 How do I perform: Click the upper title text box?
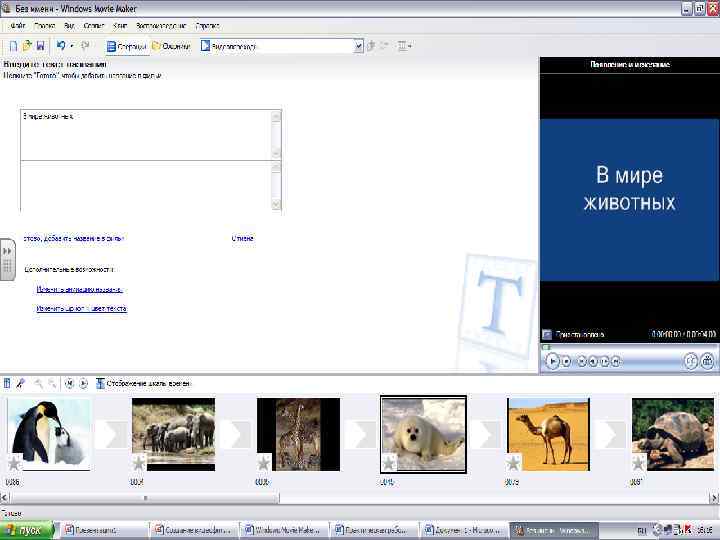tap(146, 135)
